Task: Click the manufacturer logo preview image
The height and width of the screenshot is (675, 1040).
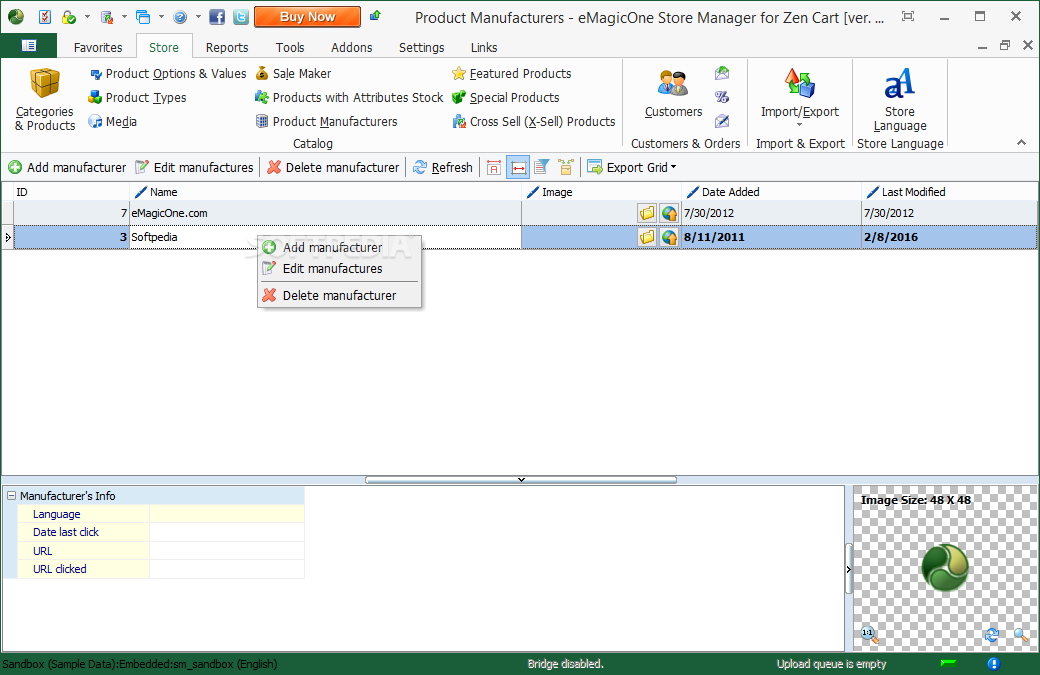Action: pos(944,567)
